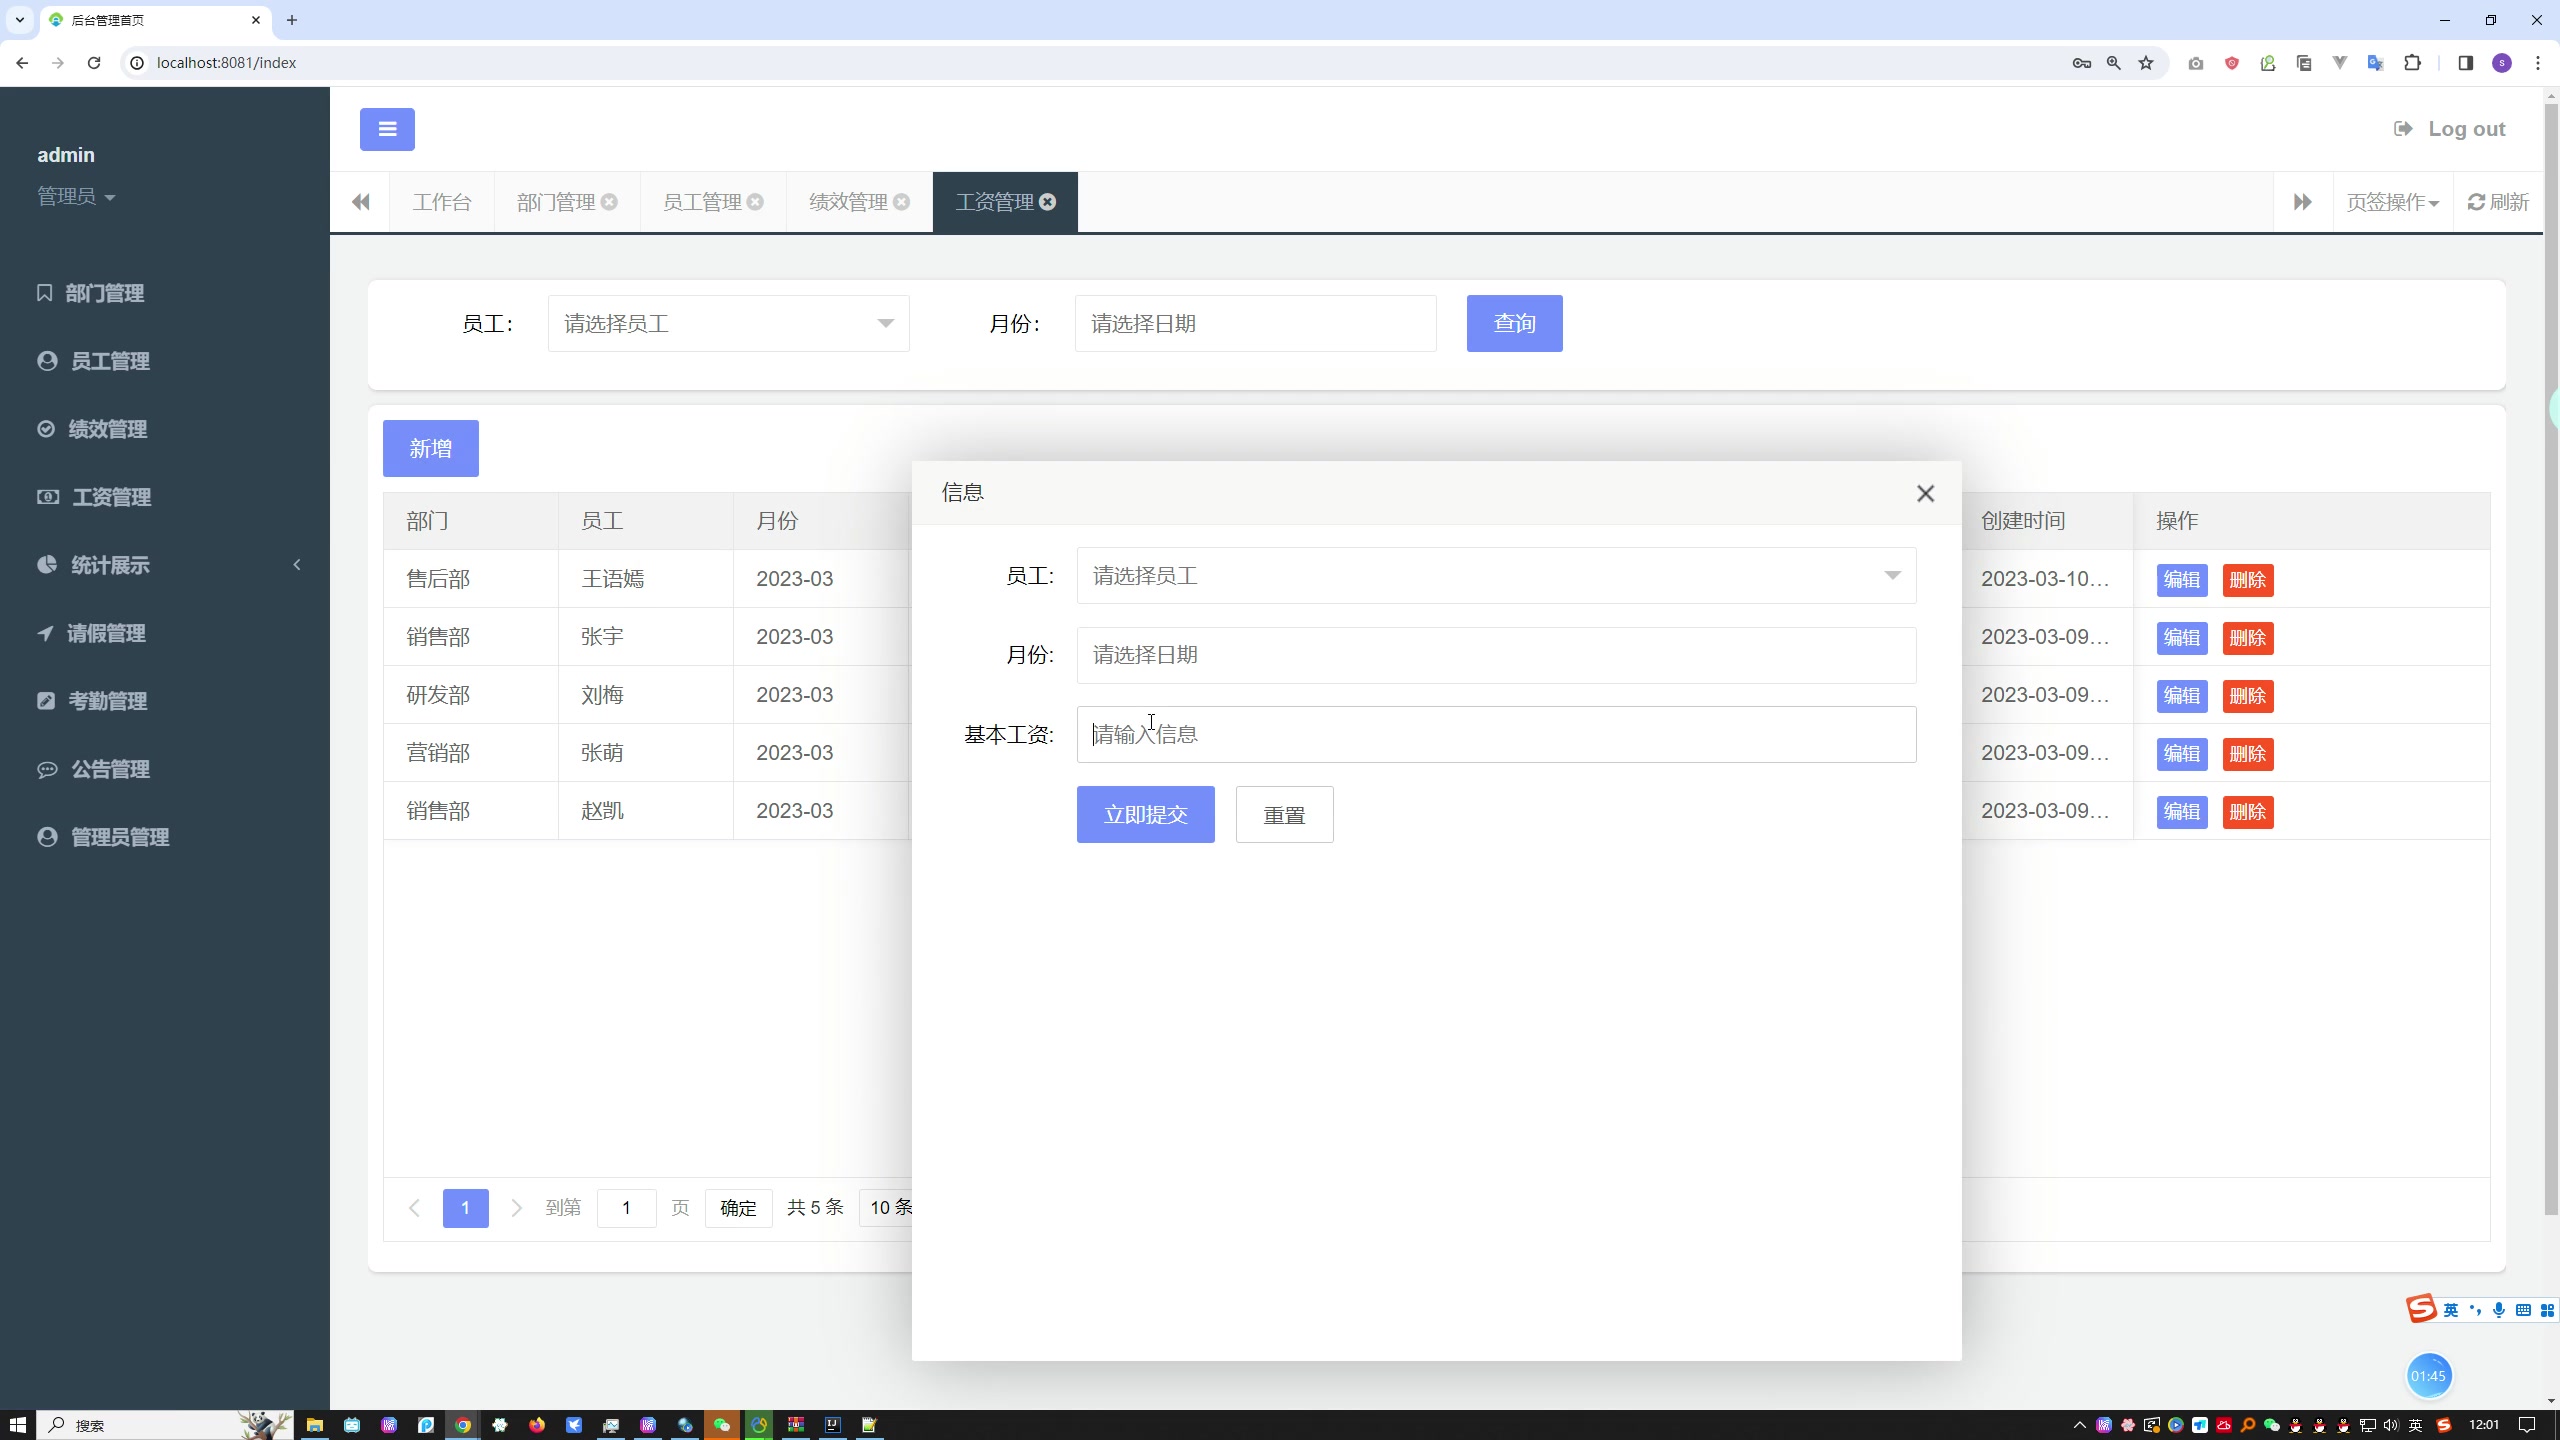The height and width of the screenshot is (1440, 2560).
Task: Click the taskbar 搜索 box
Action: (165, 1425)
